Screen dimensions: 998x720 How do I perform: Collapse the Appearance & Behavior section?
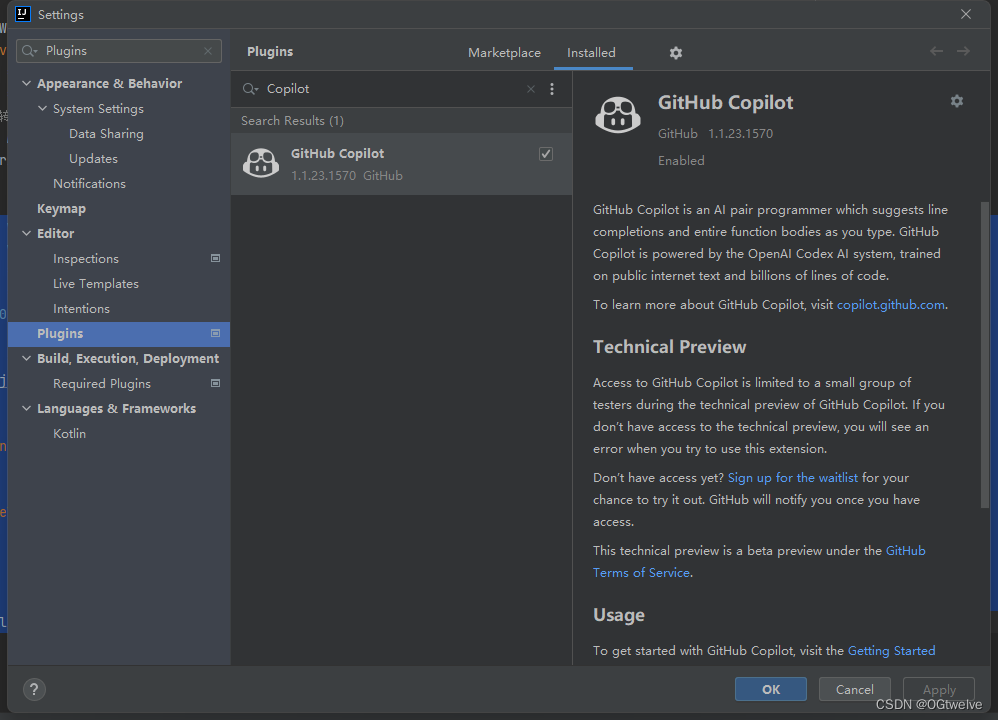pos(27,83)
